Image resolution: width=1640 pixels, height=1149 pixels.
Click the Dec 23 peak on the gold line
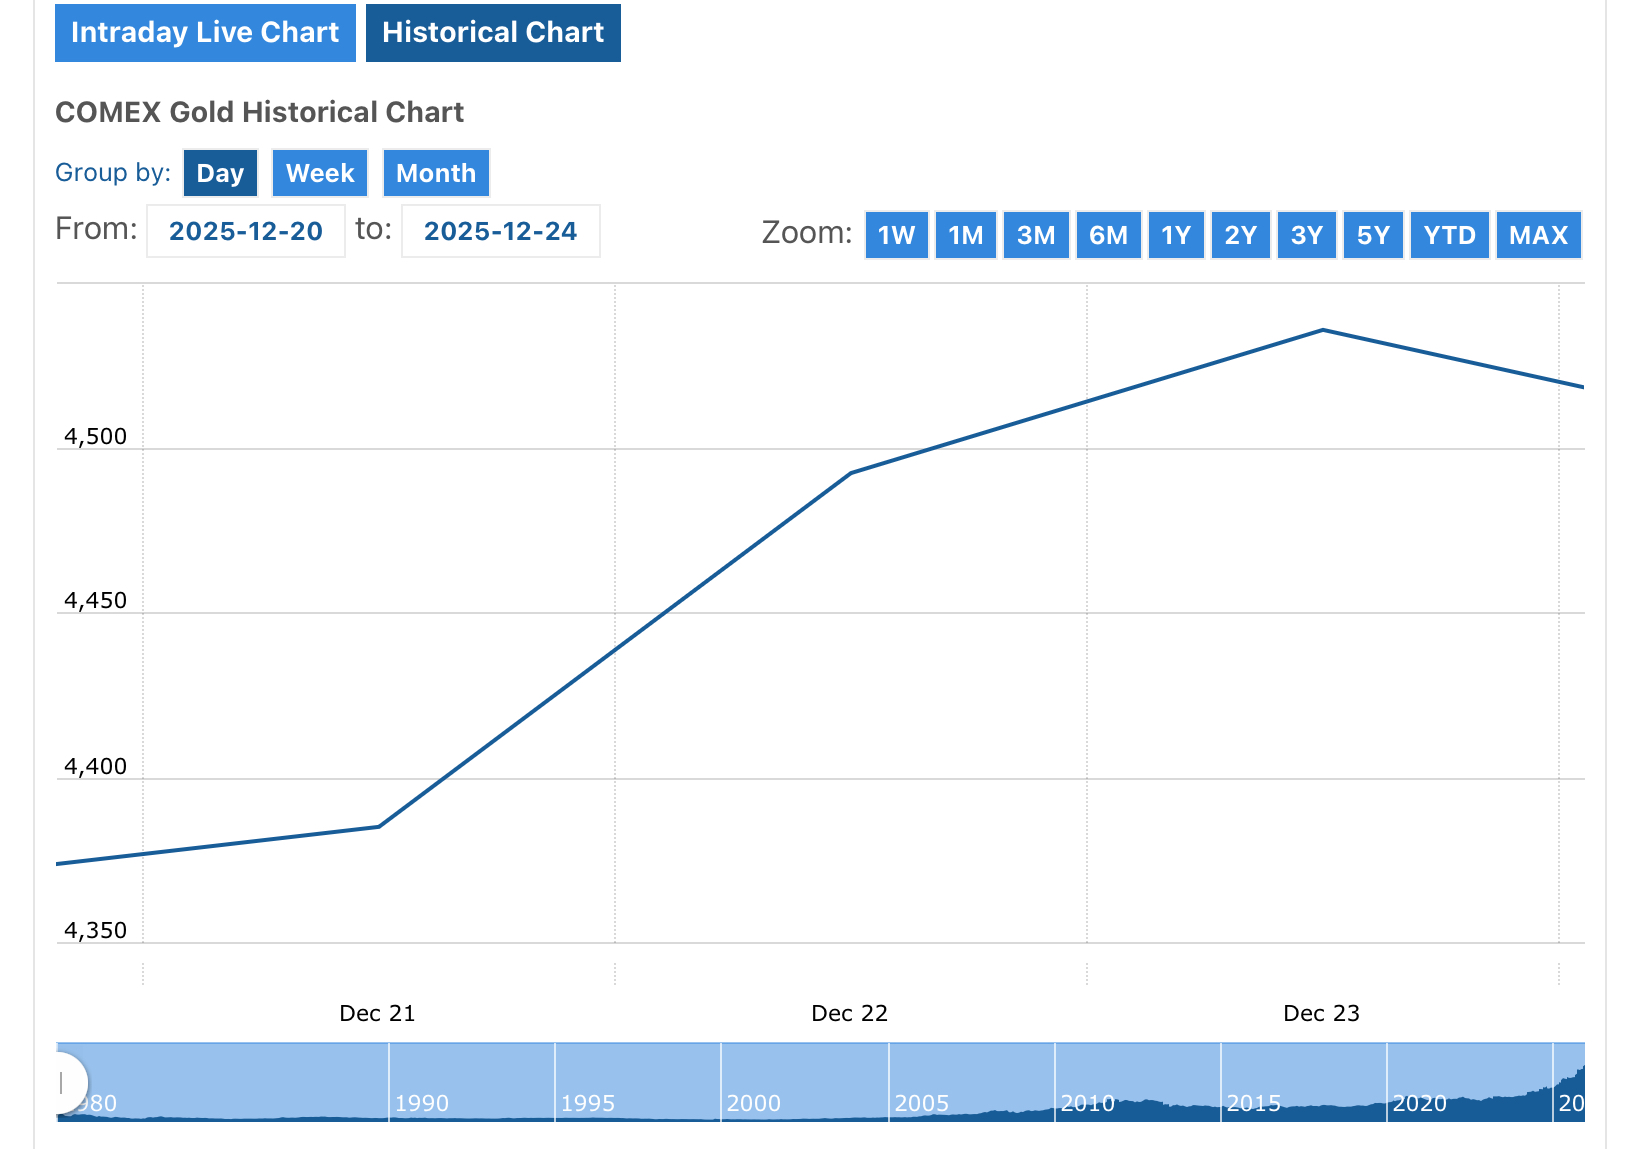pos(1323,330)
